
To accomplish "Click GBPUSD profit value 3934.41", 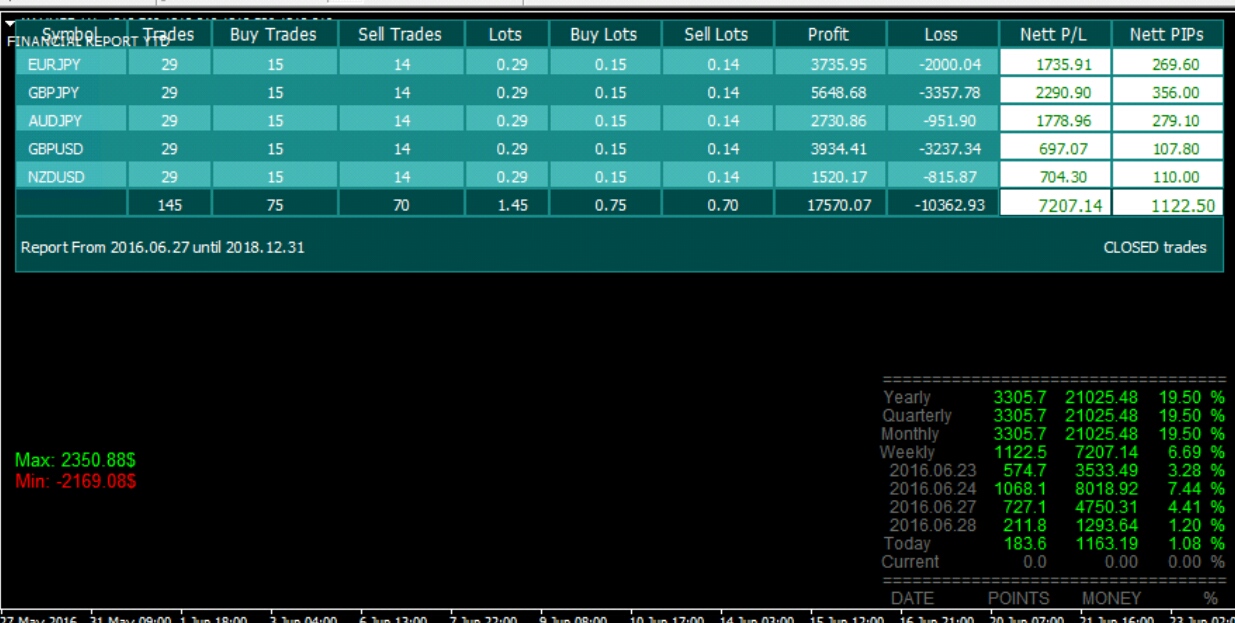I will 839,148.
